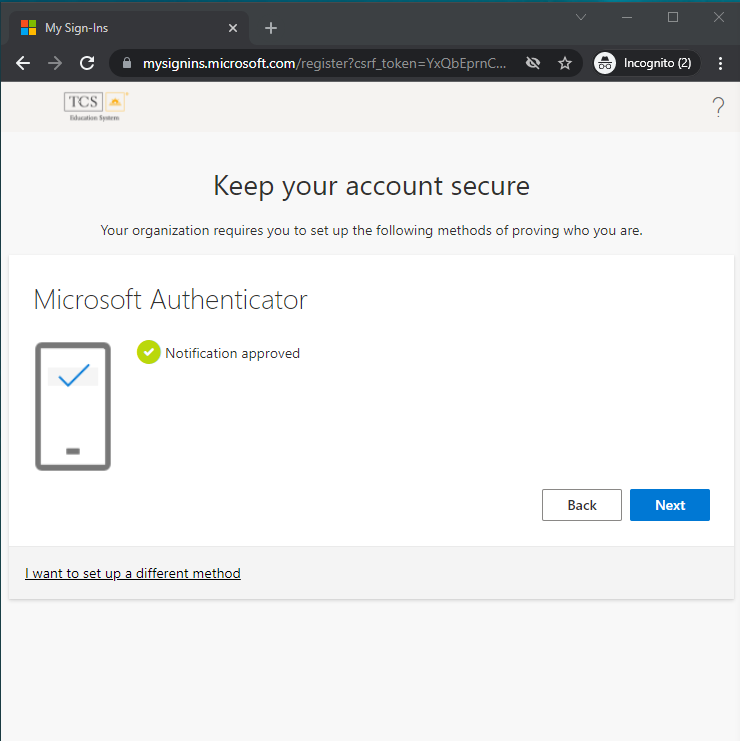Viewport: 740px width, 741px height.
Task: Click the Keep your account secure title
Action: click(371, 186)
